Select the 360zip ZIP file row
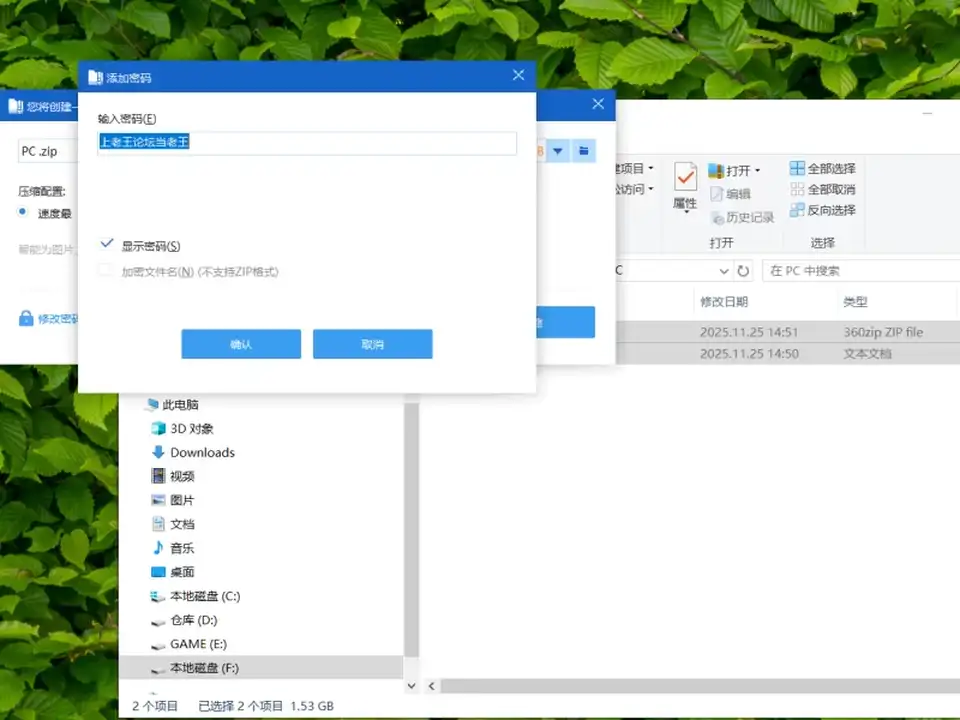Viewport: 960px width, 720px height. pyautogui.click(x=788, y=332)
